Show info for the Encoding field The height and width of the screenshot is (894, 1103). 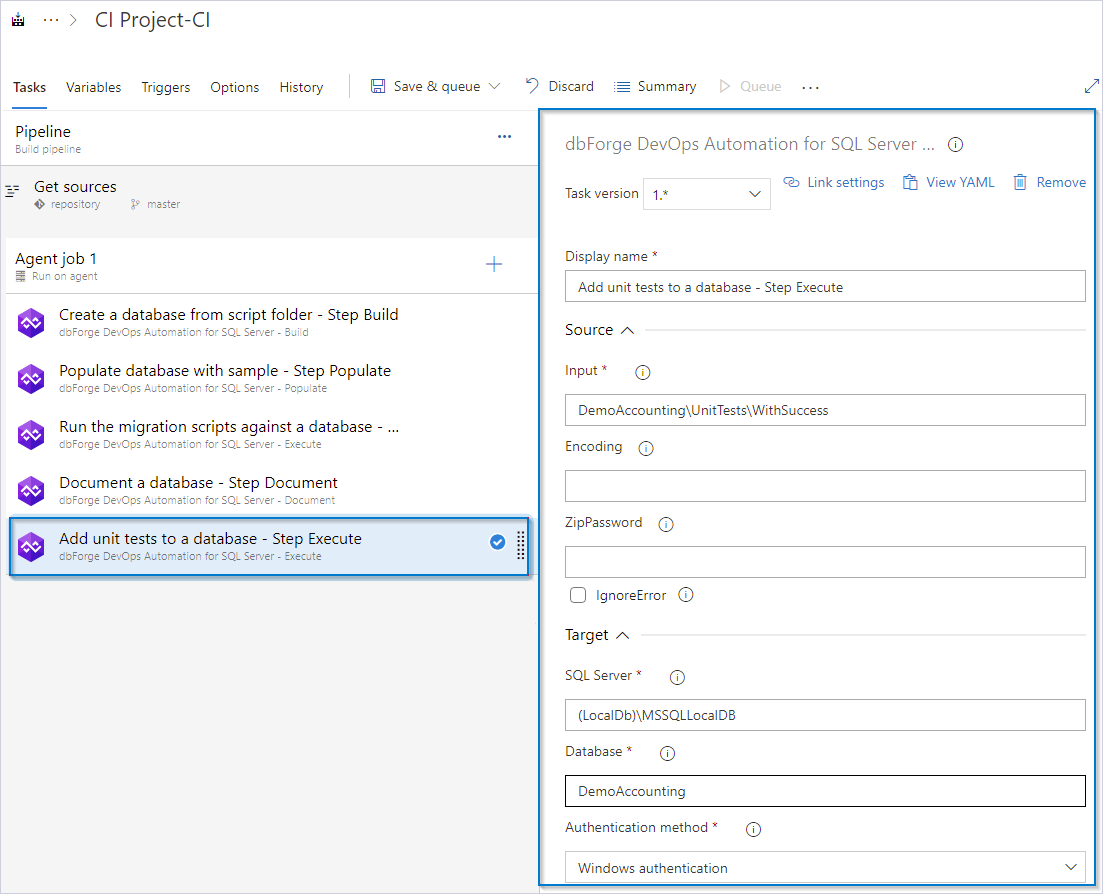tap(646, 448)
